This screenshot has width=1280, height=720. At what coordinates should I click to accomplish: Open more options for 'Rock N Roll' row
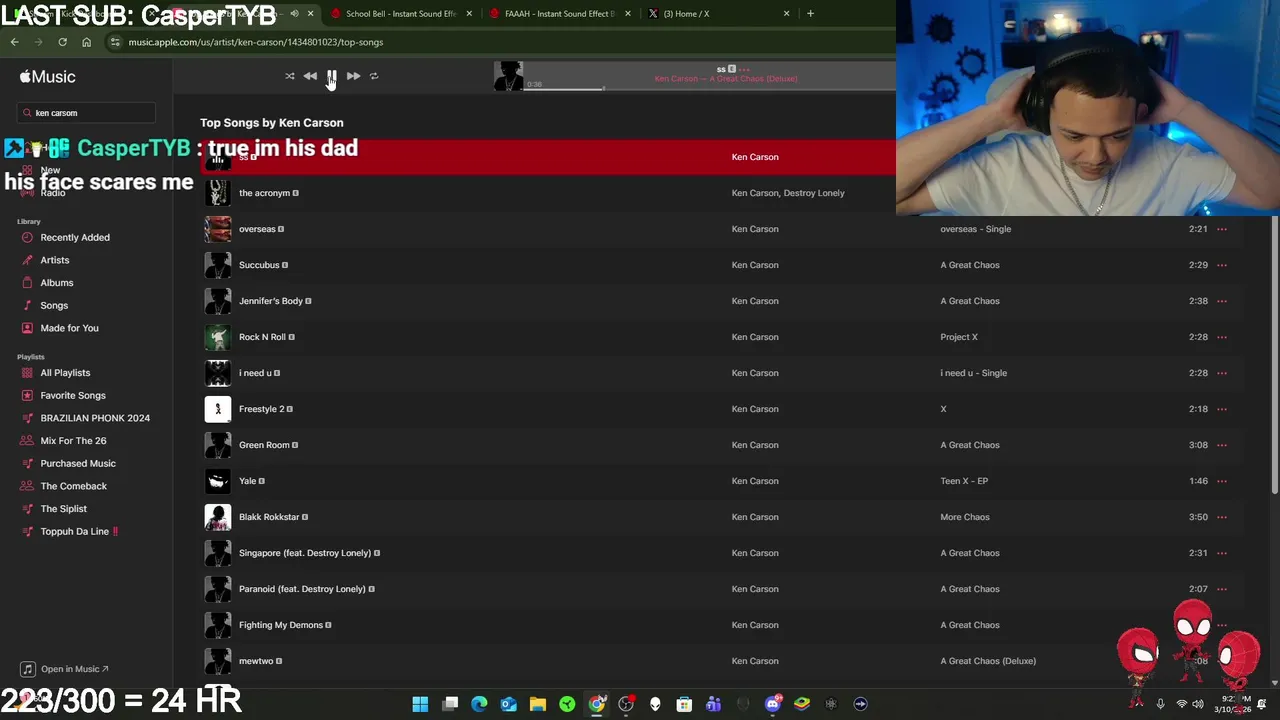1222,337
